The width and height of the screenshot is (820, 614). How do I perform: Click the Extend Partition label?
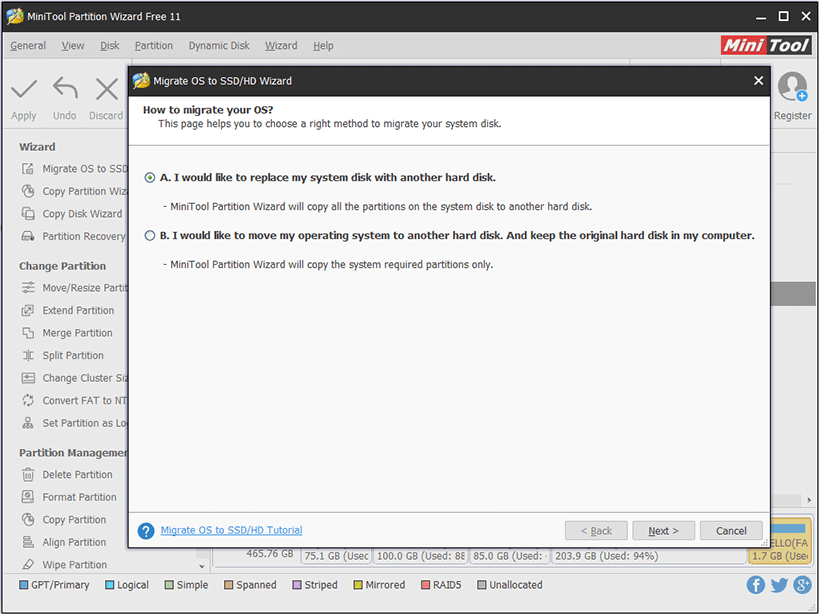[x=78, y=310]
